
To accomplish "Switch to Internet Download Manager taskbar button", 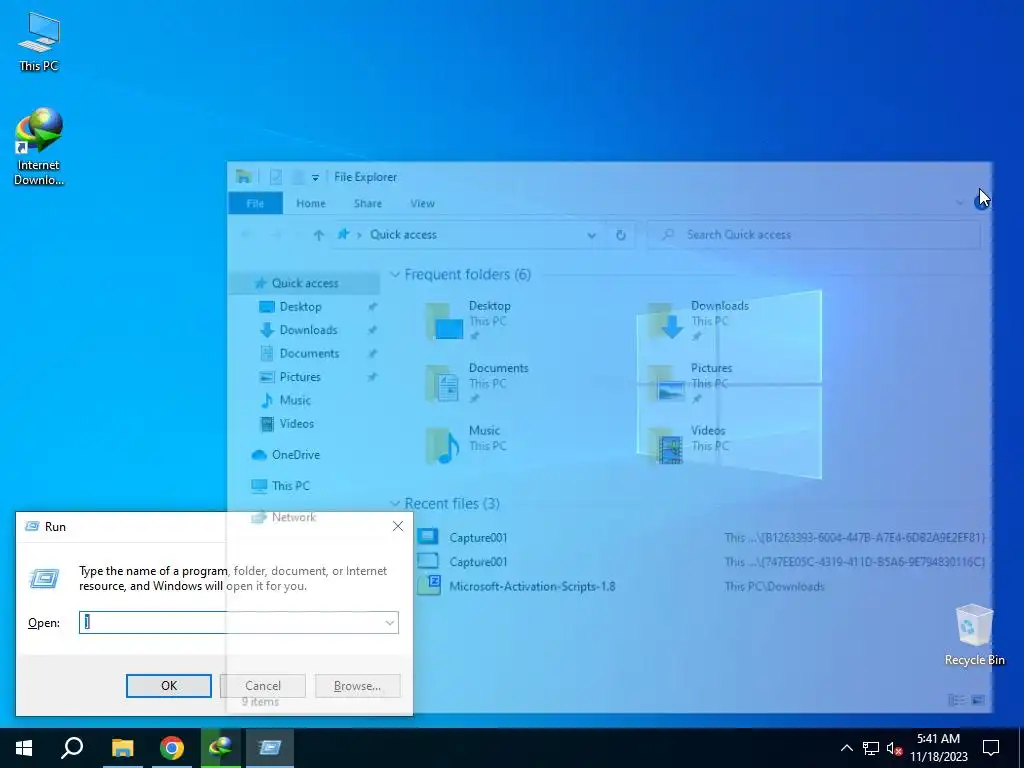I will click(221, 748).
